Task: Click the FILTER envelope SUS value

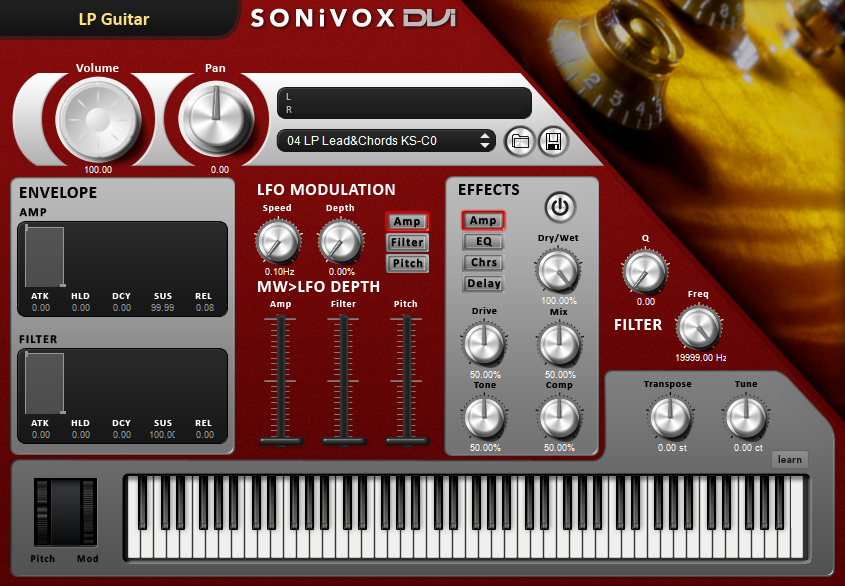Action: click(162, 435)
